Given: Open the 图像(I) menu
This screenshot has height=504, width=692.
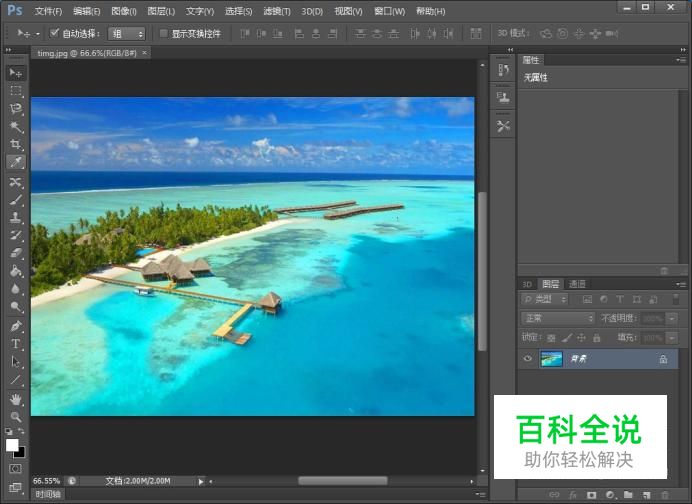Looking at the screenshot, I should coord(124,11).
